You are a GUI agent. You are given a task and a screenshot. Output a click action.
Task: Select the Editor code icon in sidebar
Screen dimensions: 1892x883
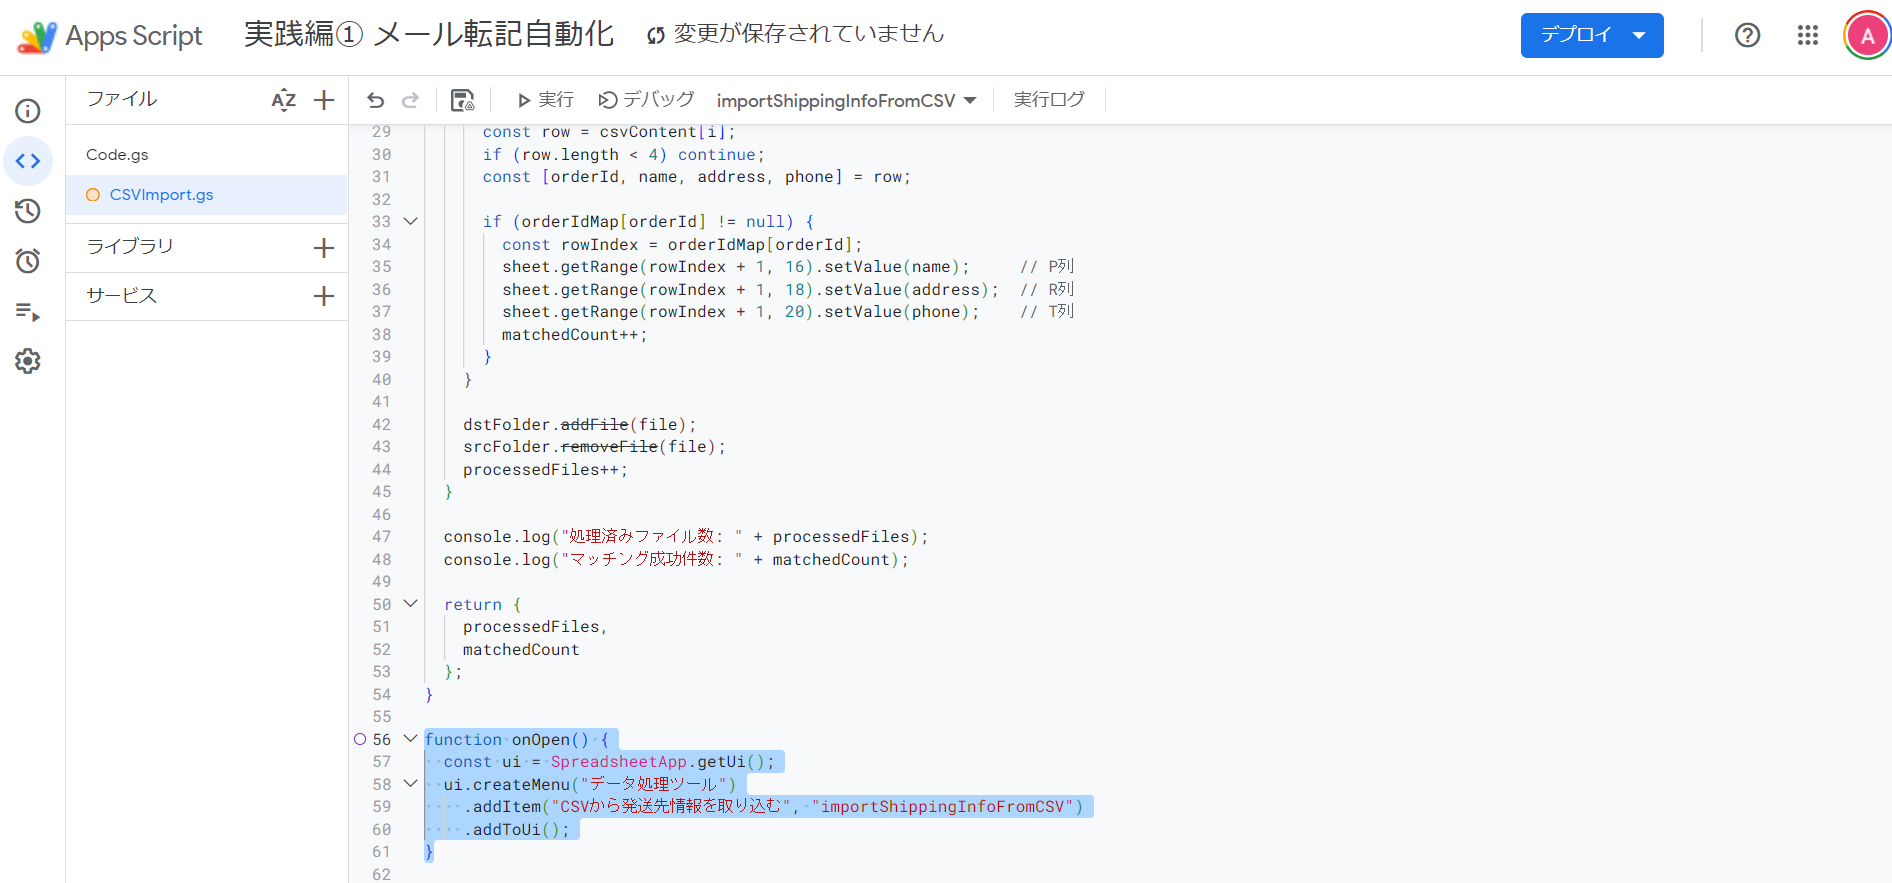click(28, 161)
